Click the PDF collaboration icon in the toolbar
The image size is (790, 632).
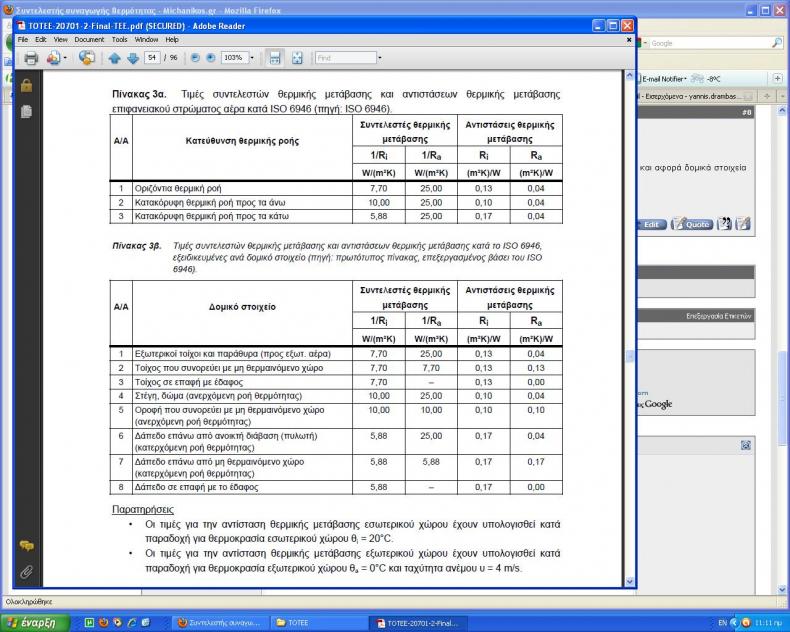coord(53,58)
